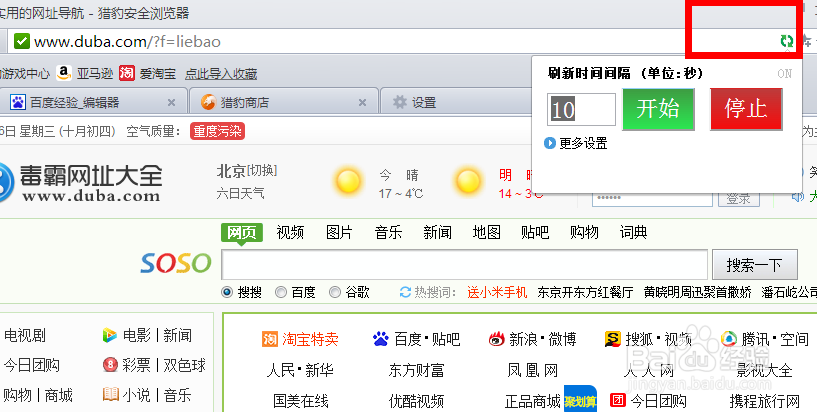
Task: Click the blue arrow icon beside 更多设置
Action: pyautogui.click(x=549, y=143)
